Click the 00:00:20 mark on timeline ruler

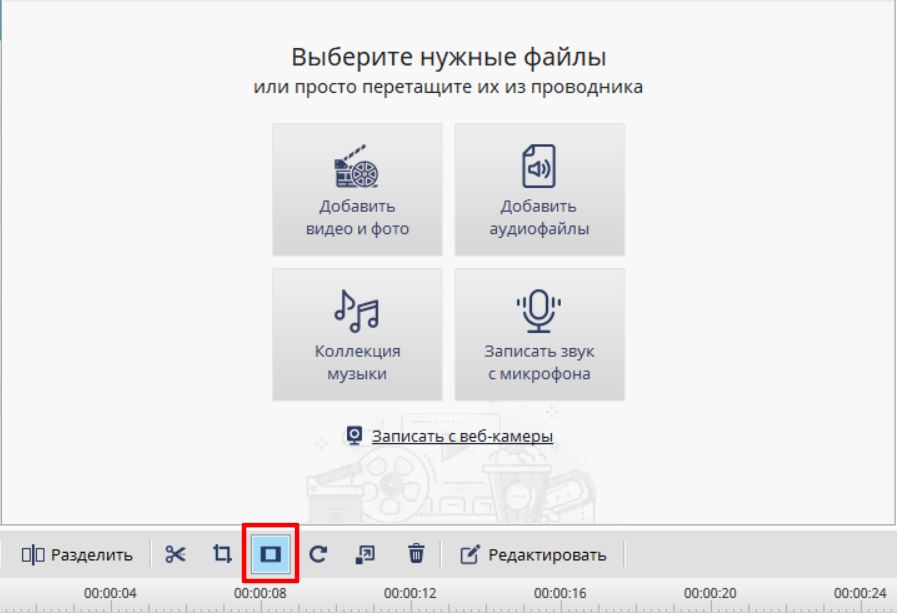pos(710,594)
